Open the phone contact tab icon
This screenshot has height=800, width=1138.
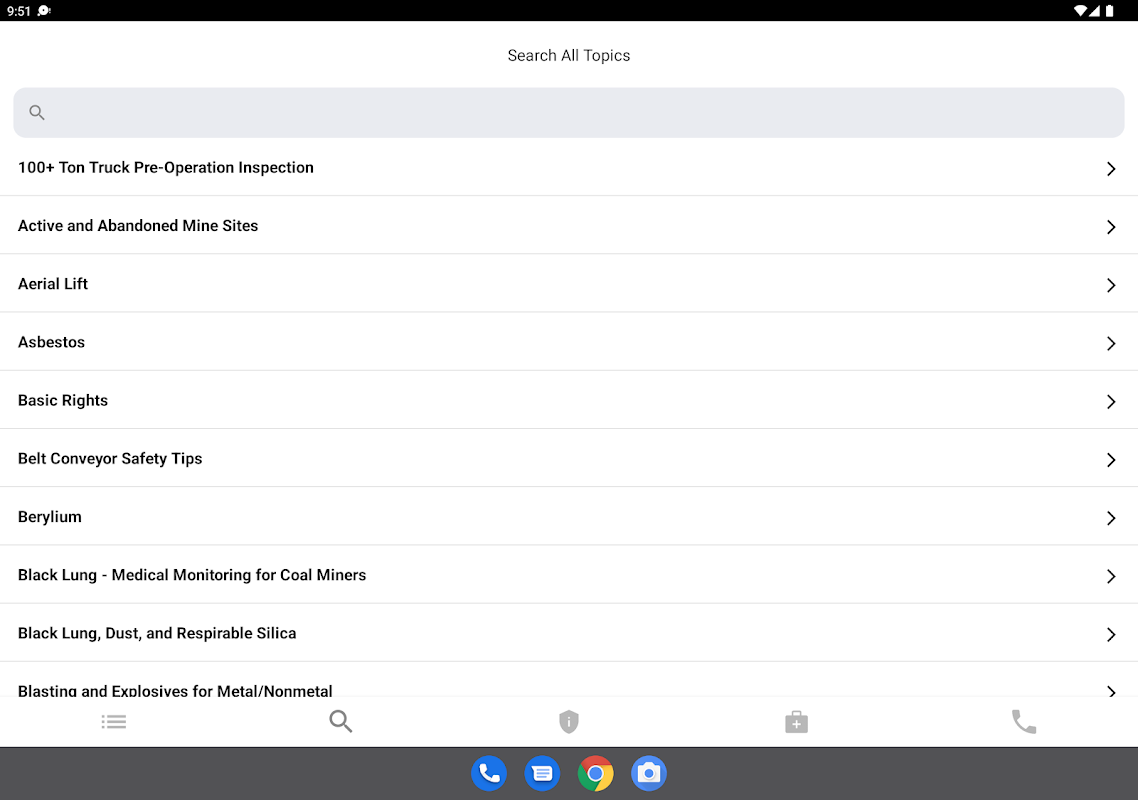tap(1023, 722)
